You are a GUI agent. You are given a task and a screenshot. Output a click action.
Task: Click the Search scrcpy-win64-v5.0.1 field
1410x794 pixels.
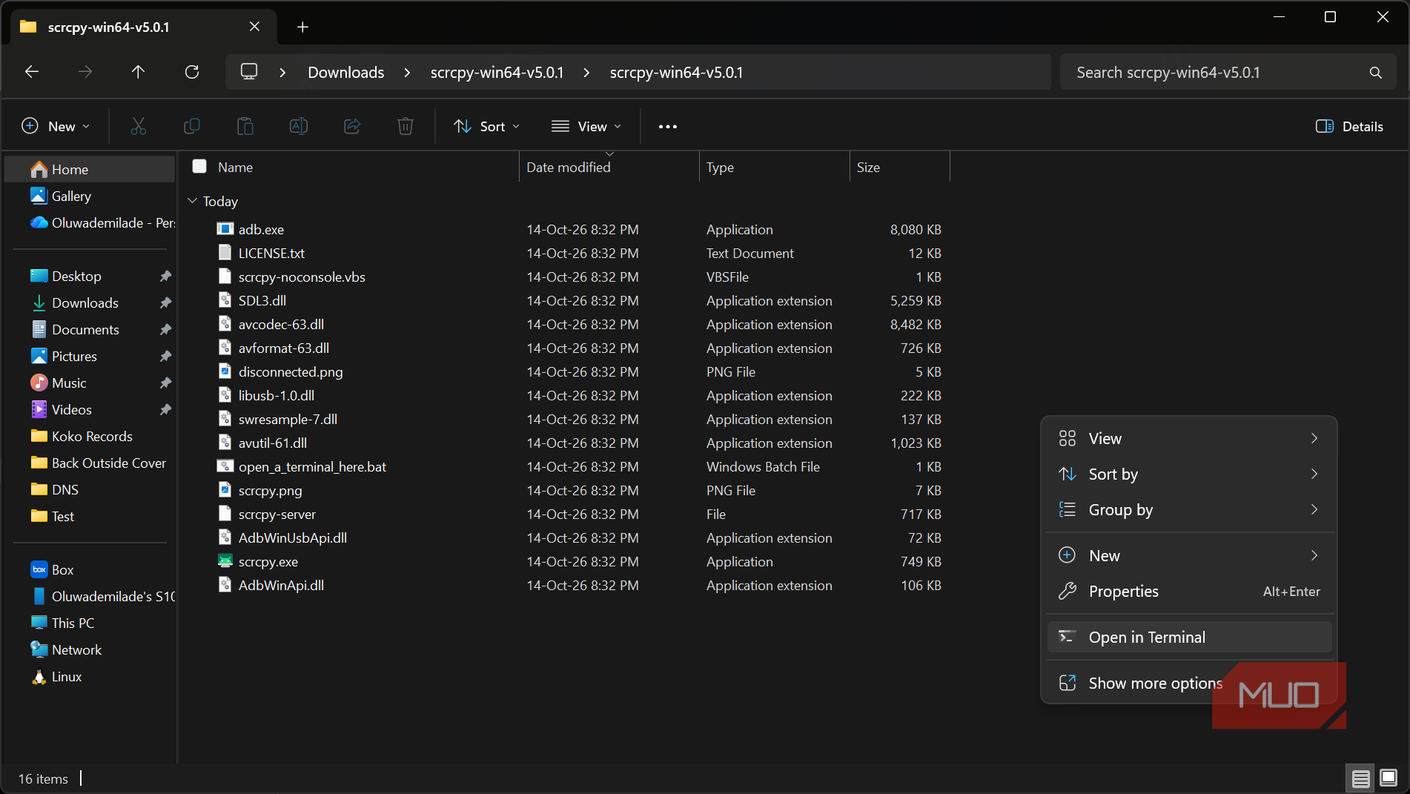click(1227, 72)
